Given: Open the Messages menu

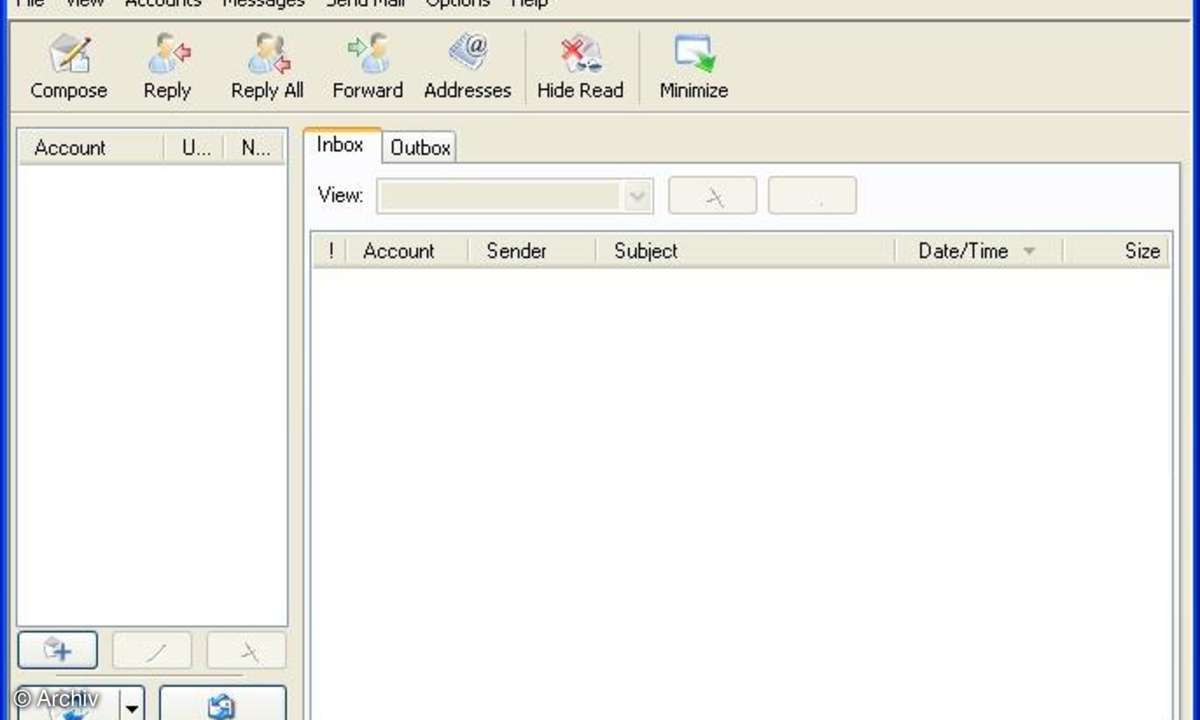Looking at the screenshot, I should pyautogui.click(x=263, y=3).
